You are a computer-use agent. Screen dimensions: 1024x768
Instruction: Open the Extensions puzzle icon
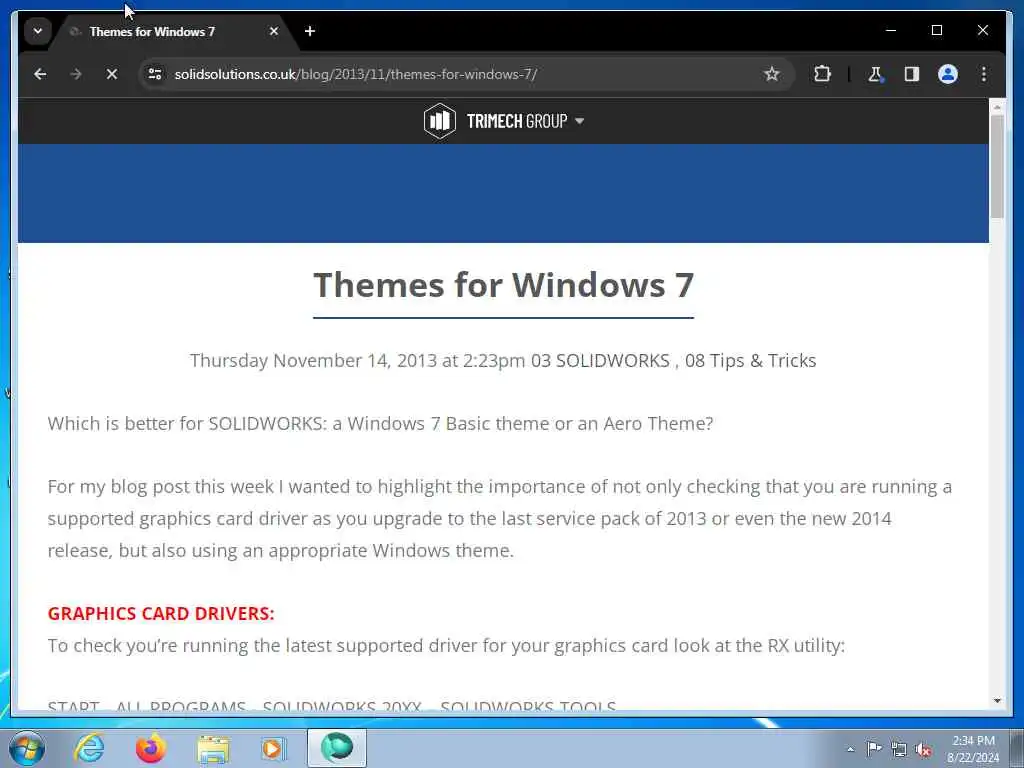pyautogui.click(x=822, y=74)
